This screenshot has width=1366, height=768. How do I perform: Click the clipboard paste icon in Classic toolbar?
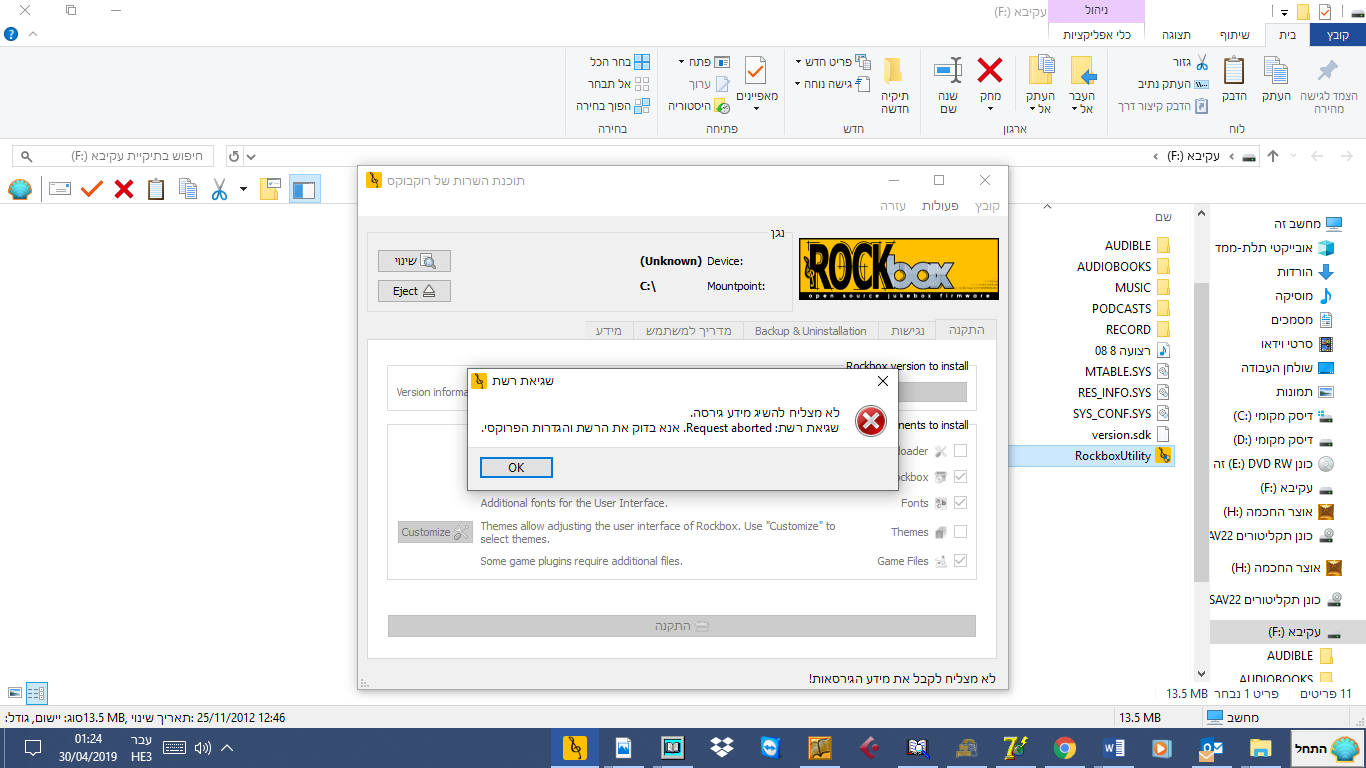tap(155, 188)
